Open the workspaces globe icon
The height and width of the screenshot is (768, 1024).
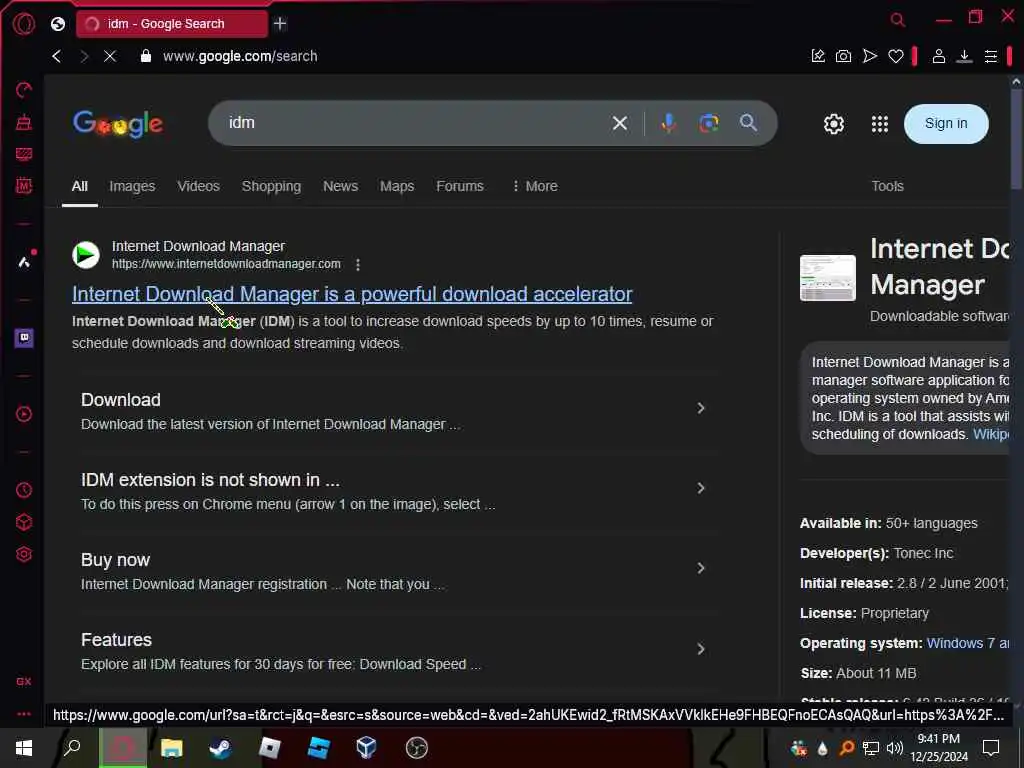57,24
